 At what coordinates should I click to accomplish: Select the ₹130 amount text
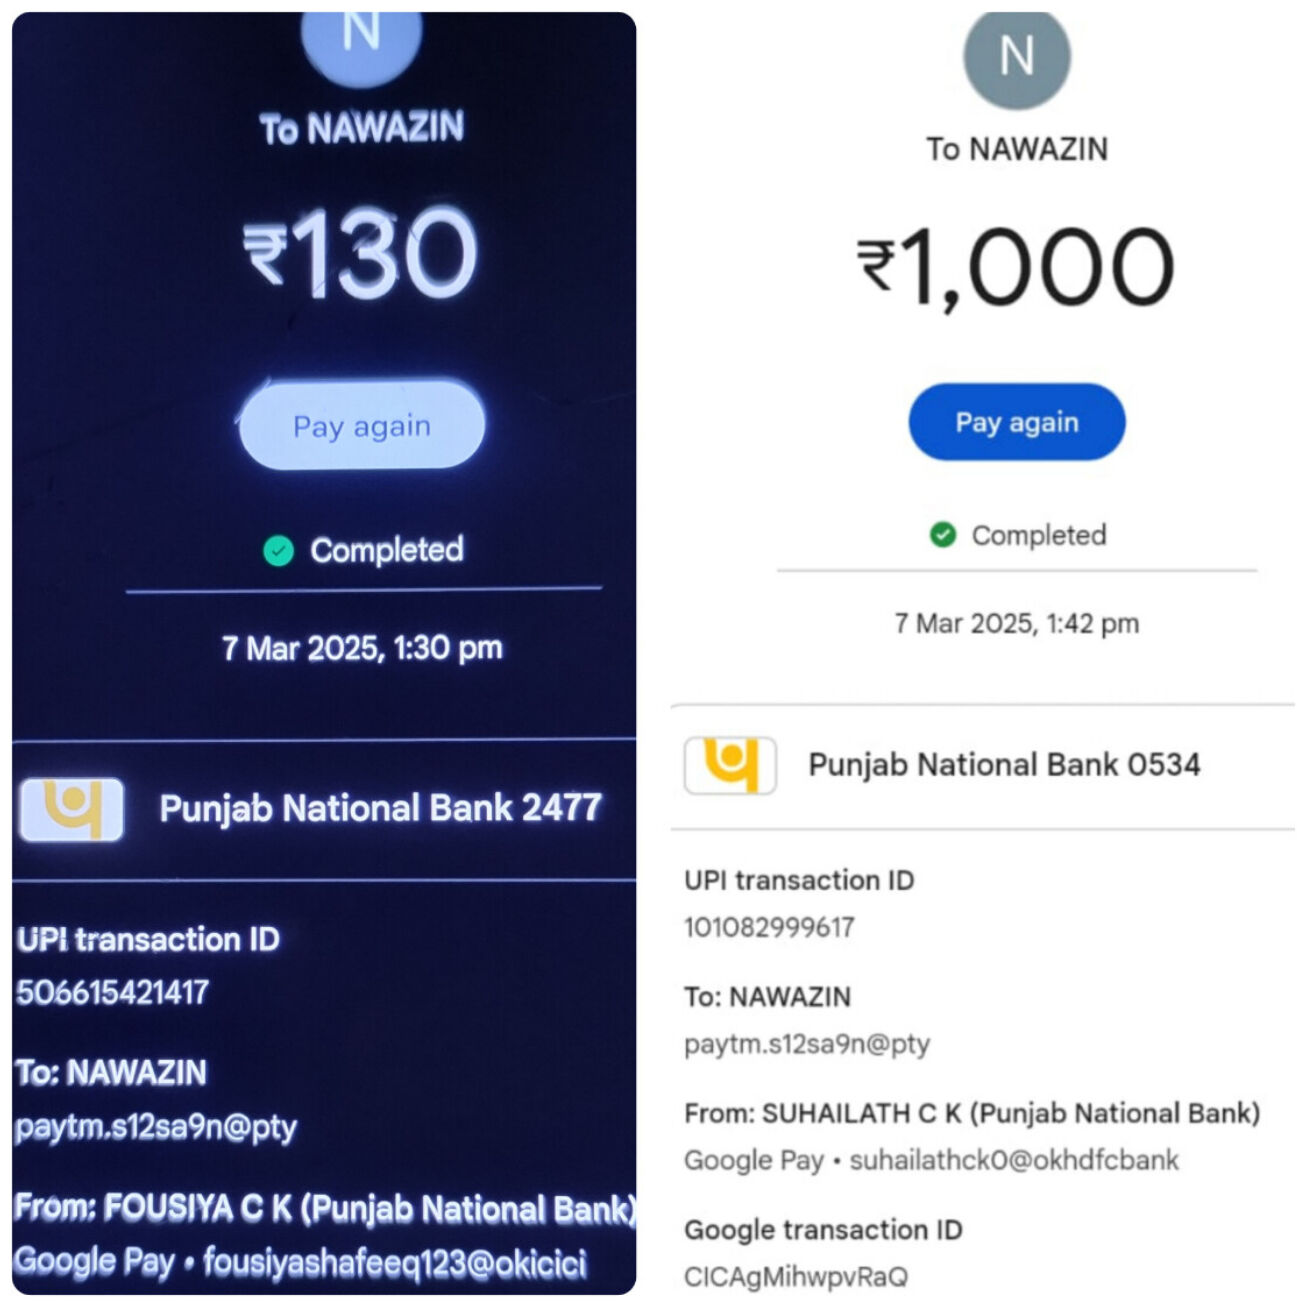click(361, 252)
